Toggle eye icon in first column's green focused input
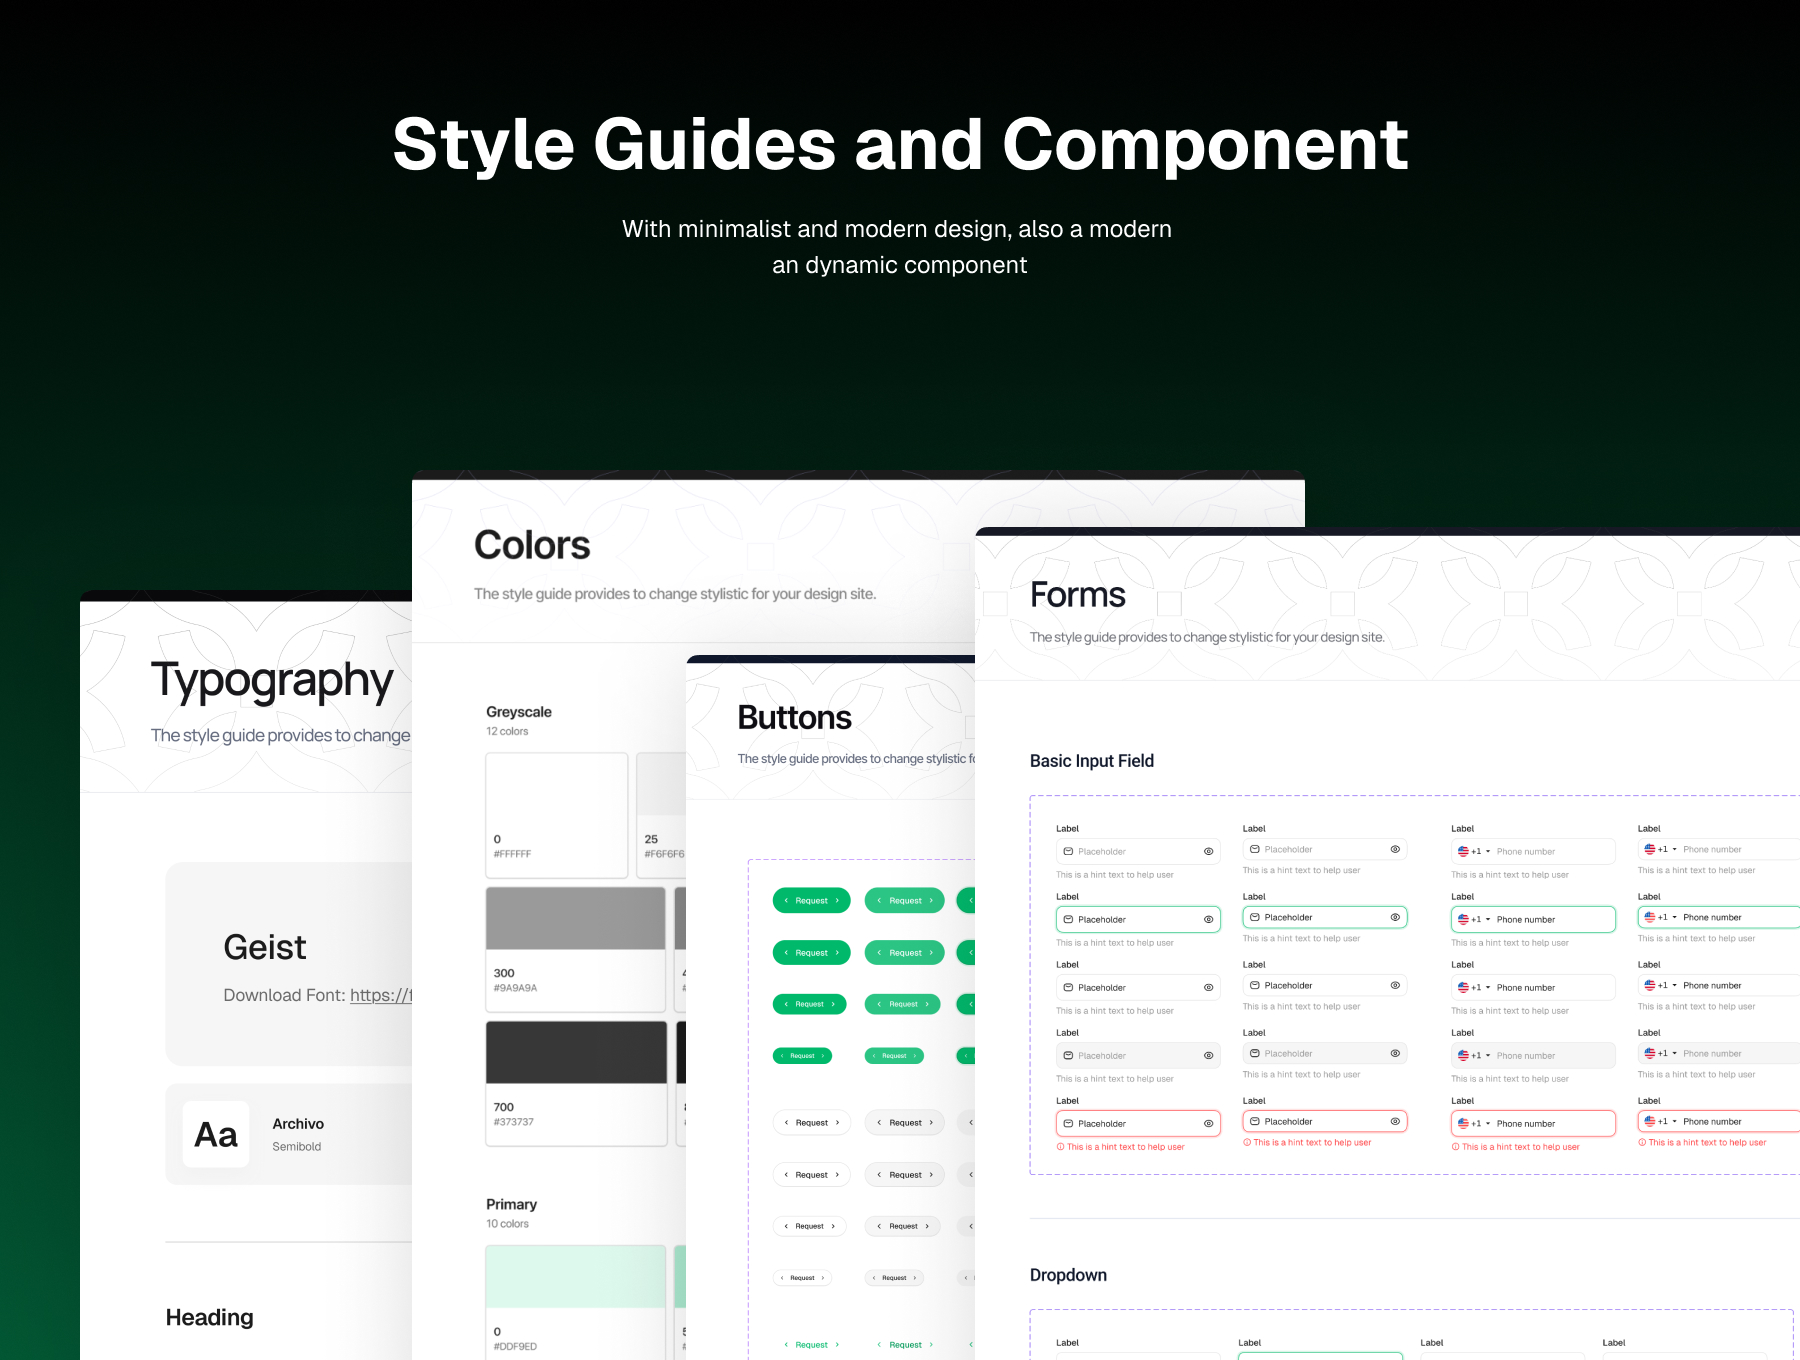This screenshot has height=1360, width=1800. [x=1208, y=920]
